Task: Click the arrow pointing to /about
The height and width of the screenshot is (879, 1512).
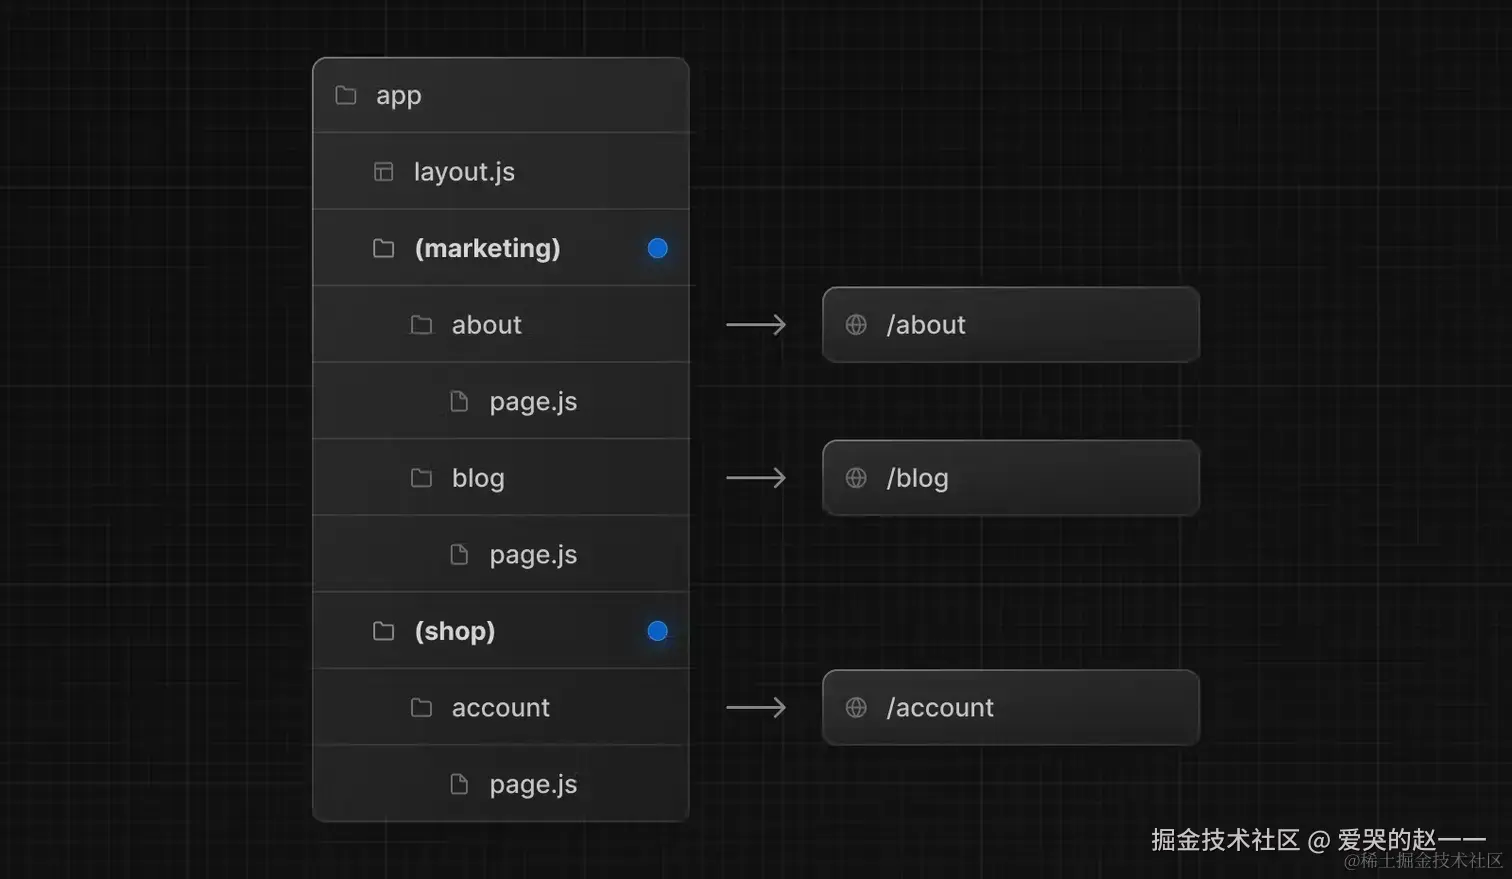Action: [756, 325]
